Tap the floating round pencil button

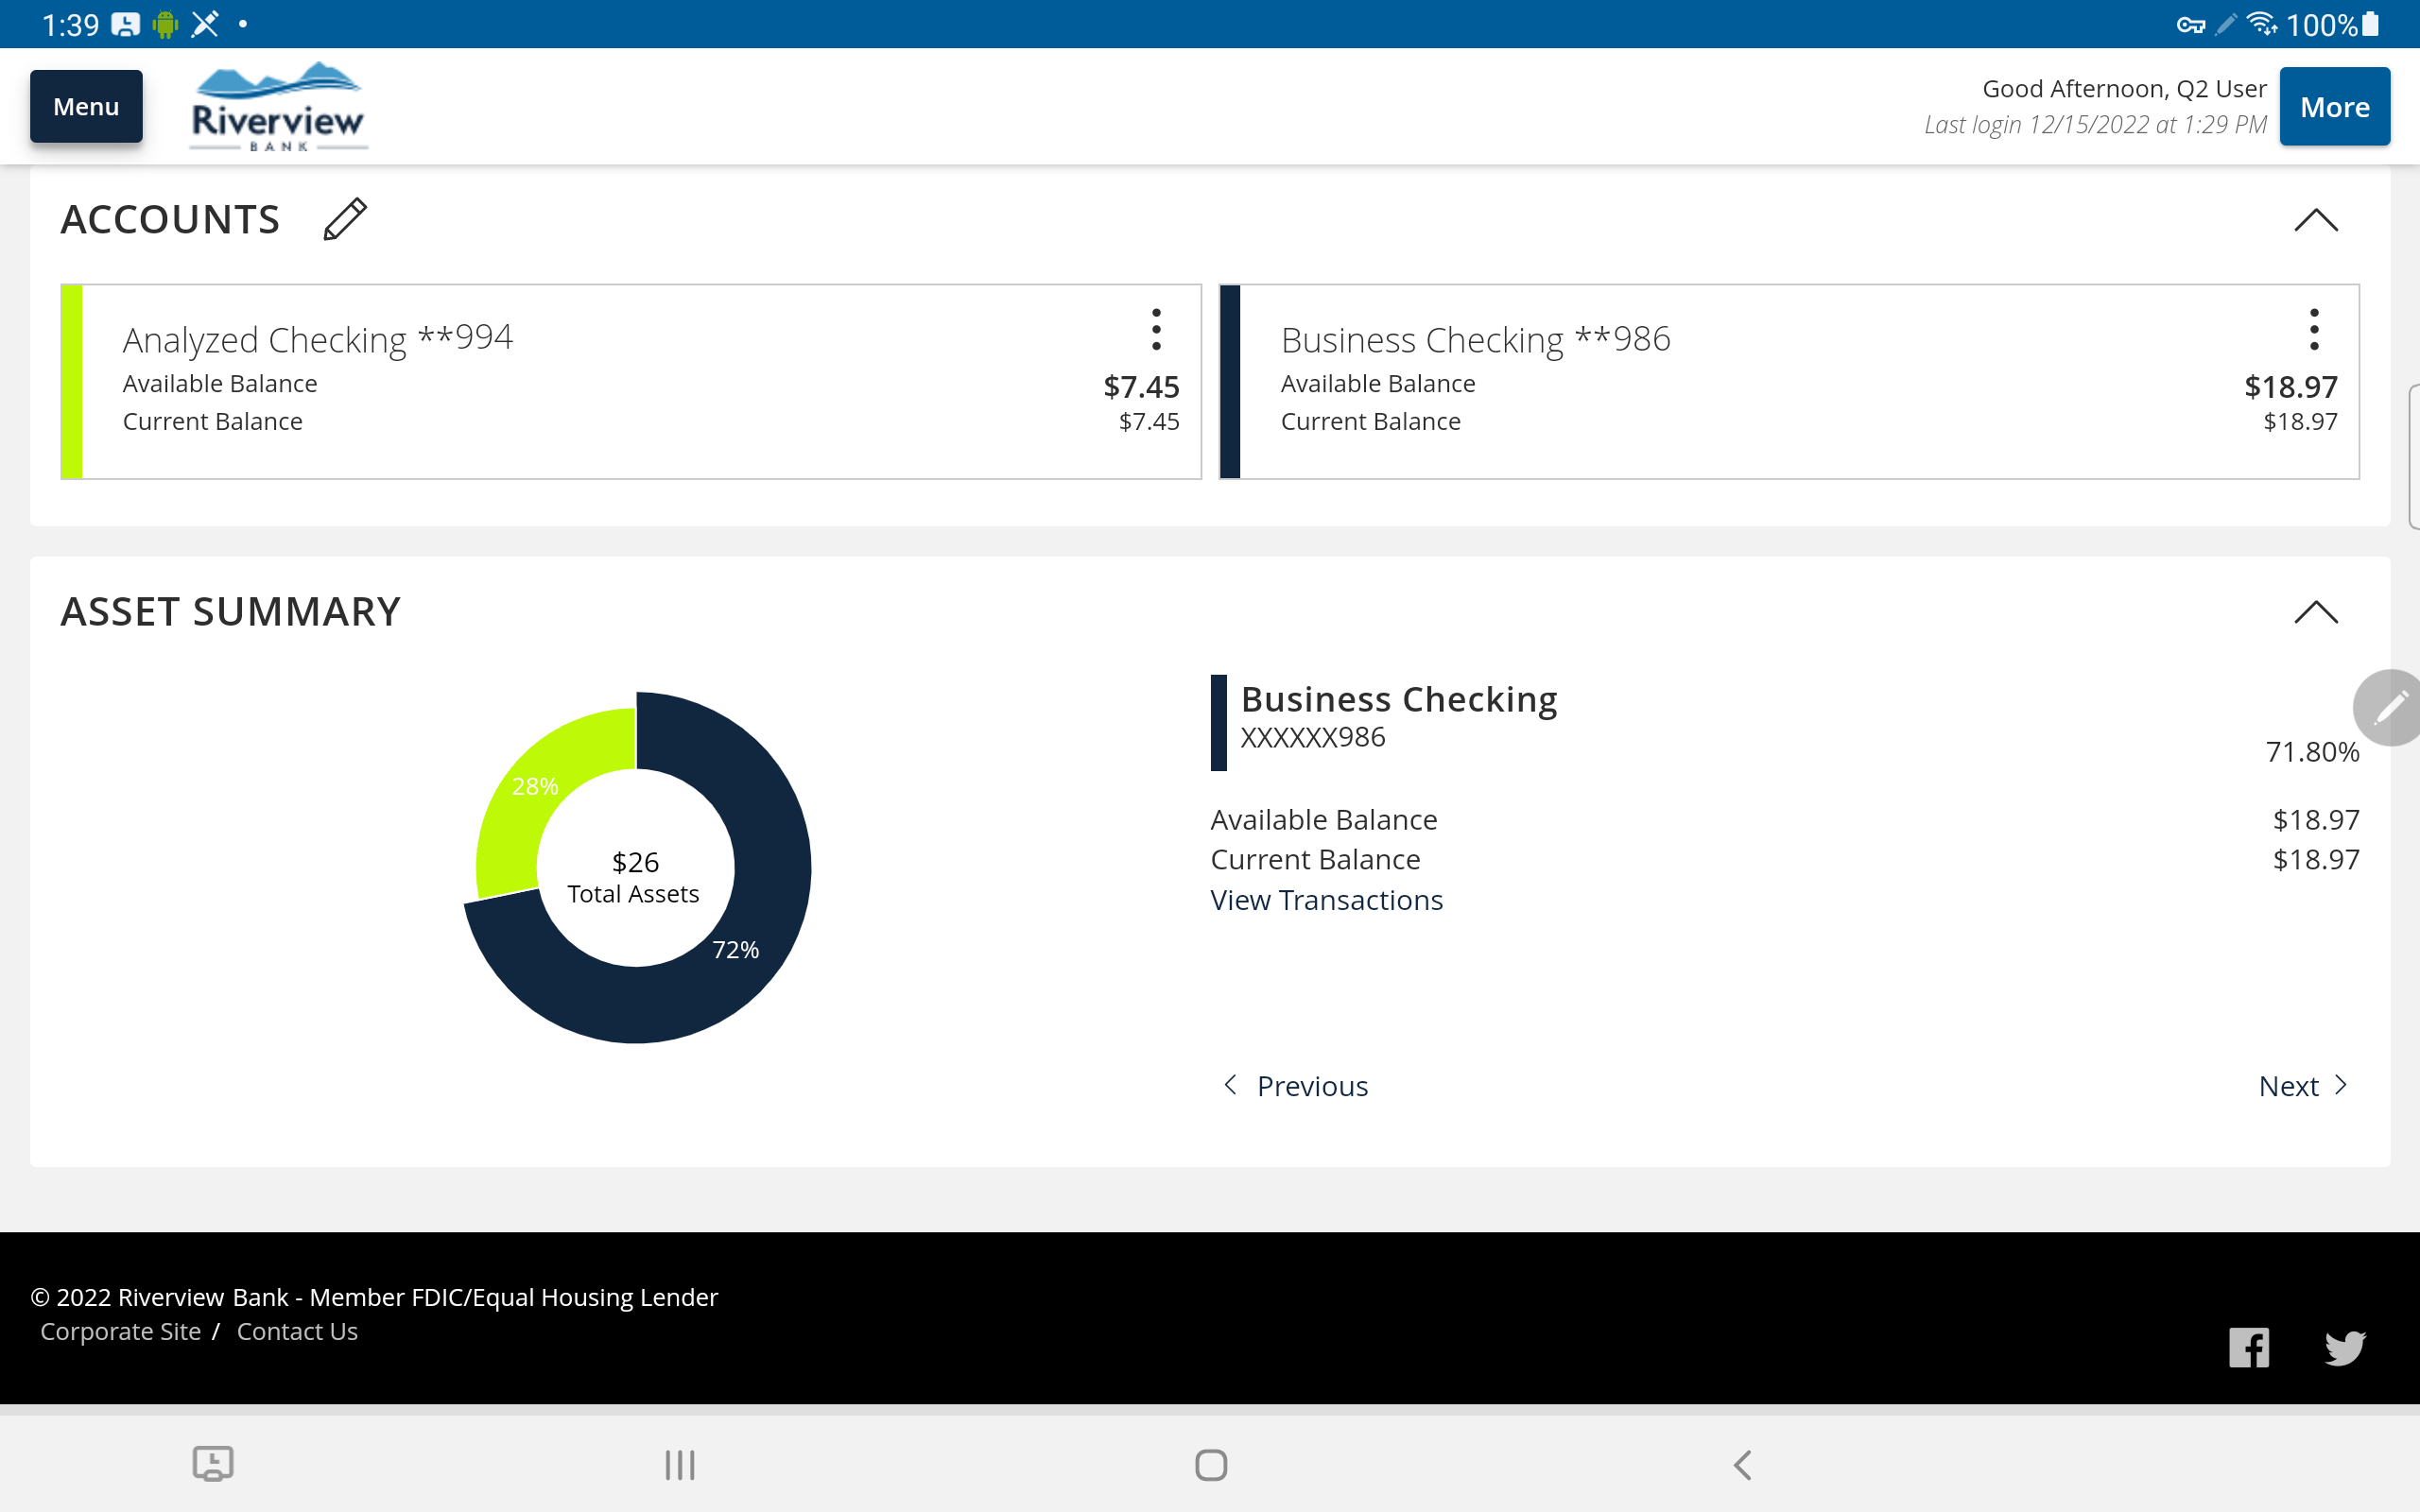pos(2388,708)
